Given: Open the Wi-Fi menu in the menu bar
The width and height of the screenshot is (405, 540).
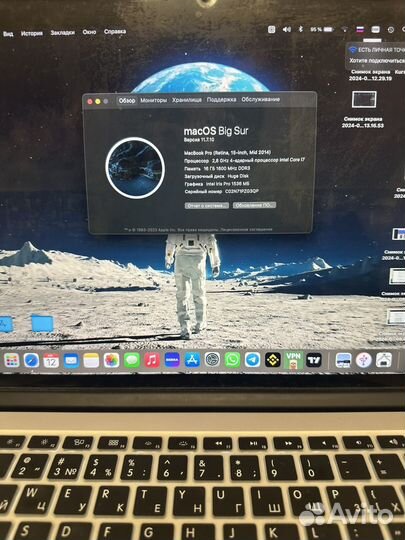Looking at the screenshot, I should tap(344, 30).
